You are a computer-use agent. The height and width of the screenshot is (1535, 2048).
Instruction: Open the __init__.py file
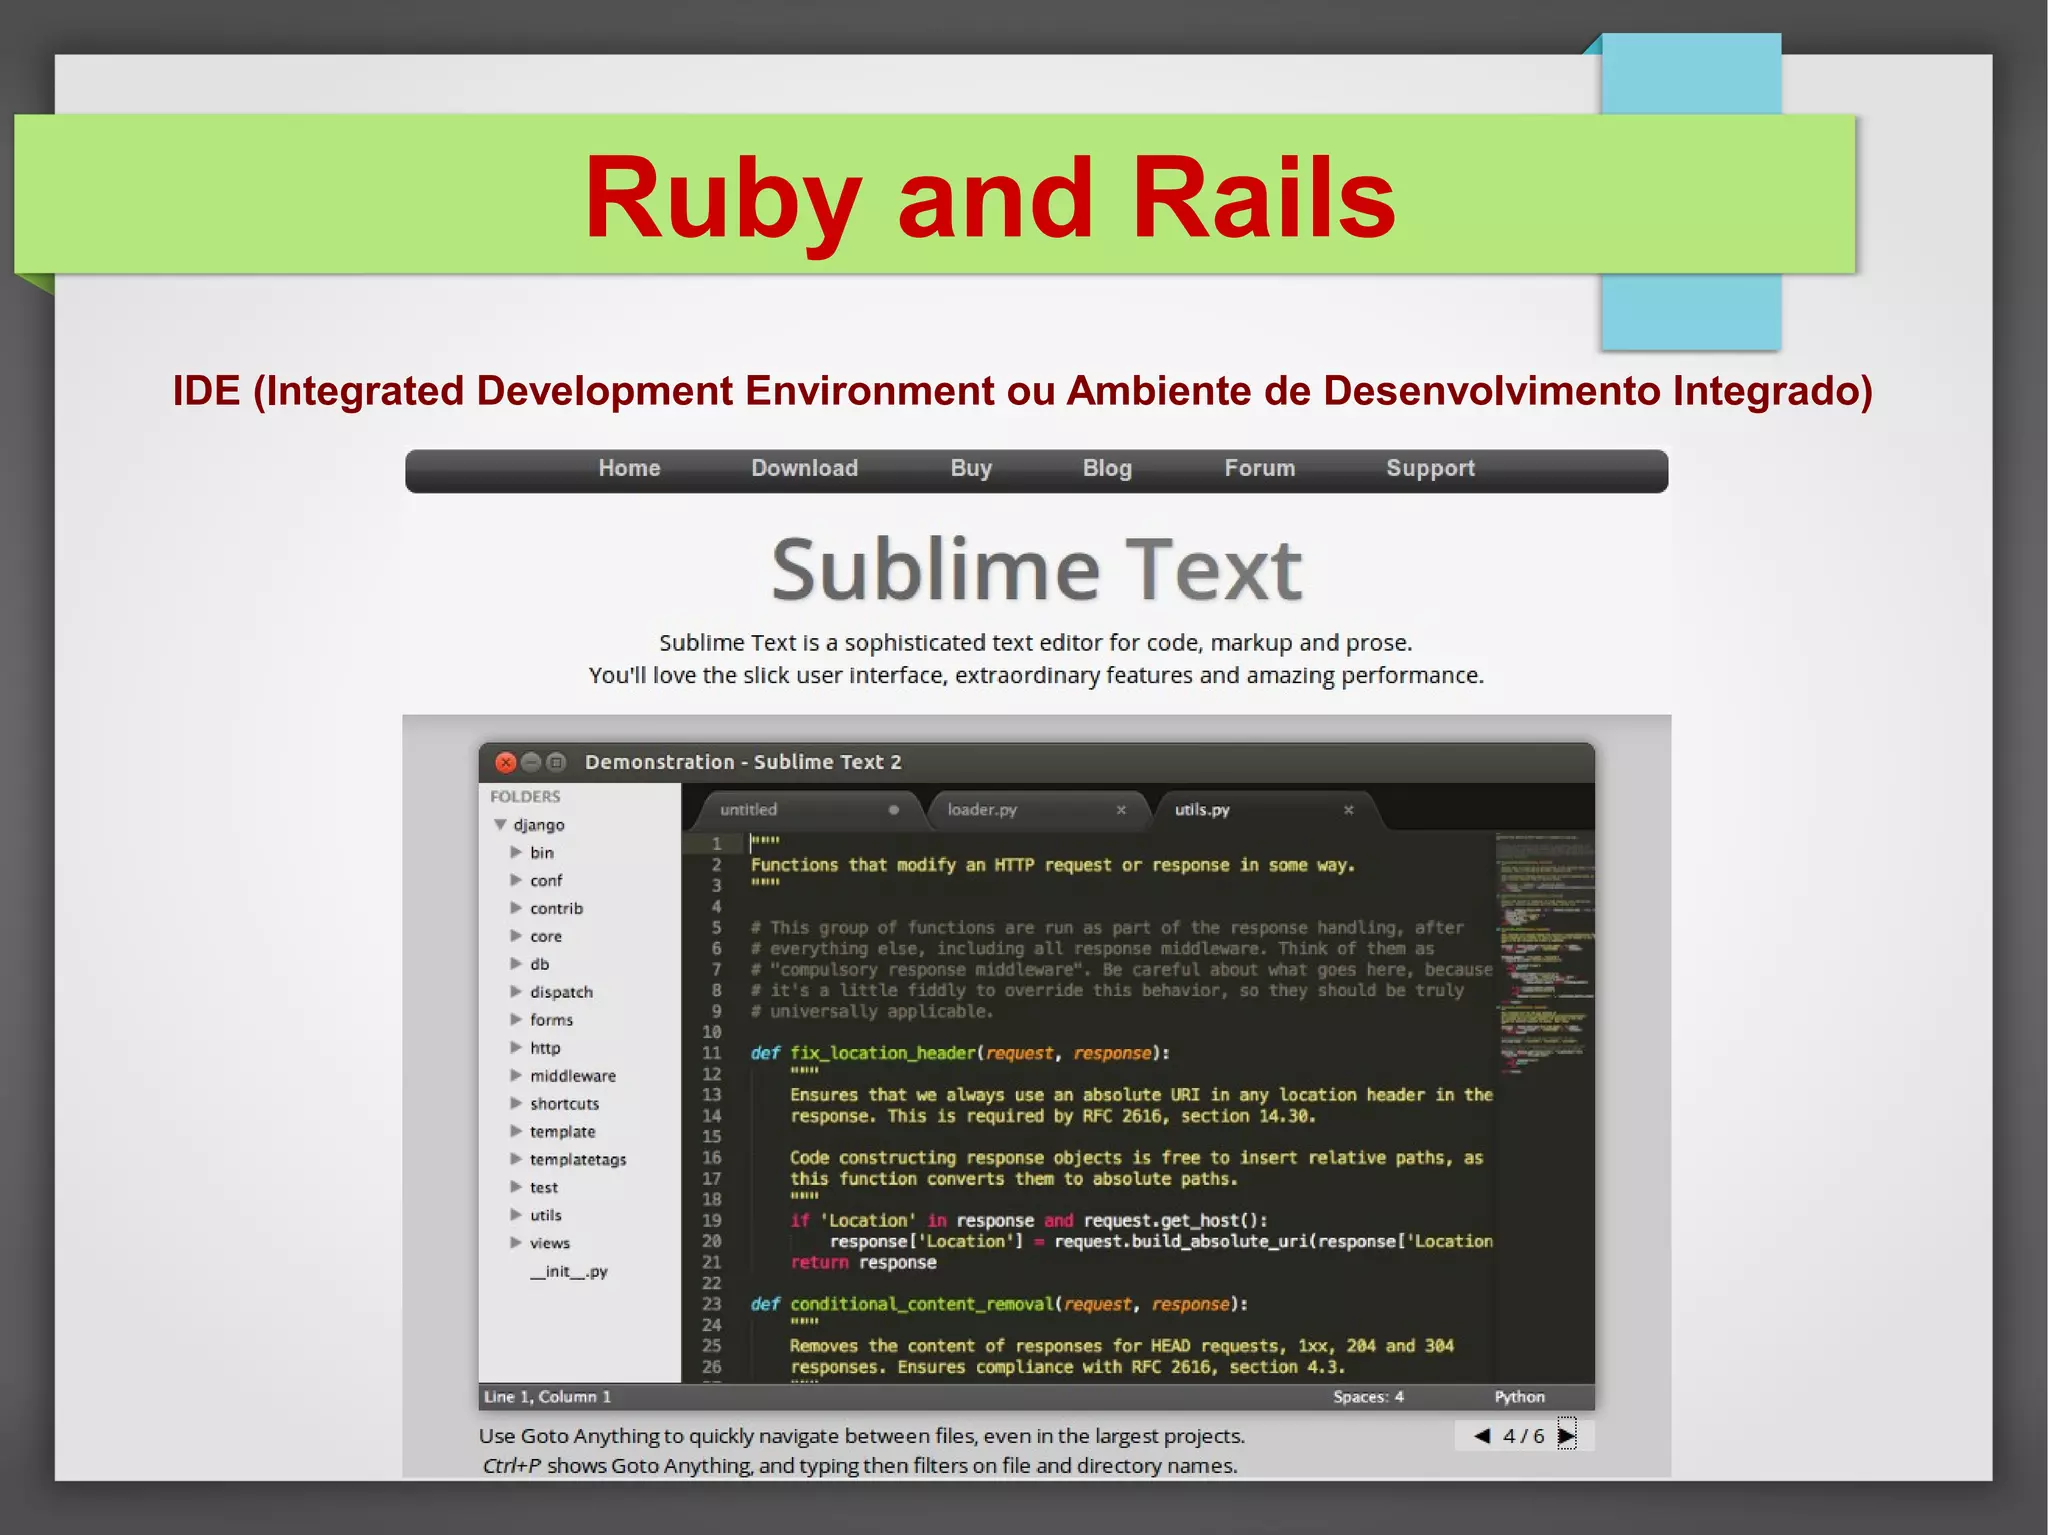[x=569, y=1272]
